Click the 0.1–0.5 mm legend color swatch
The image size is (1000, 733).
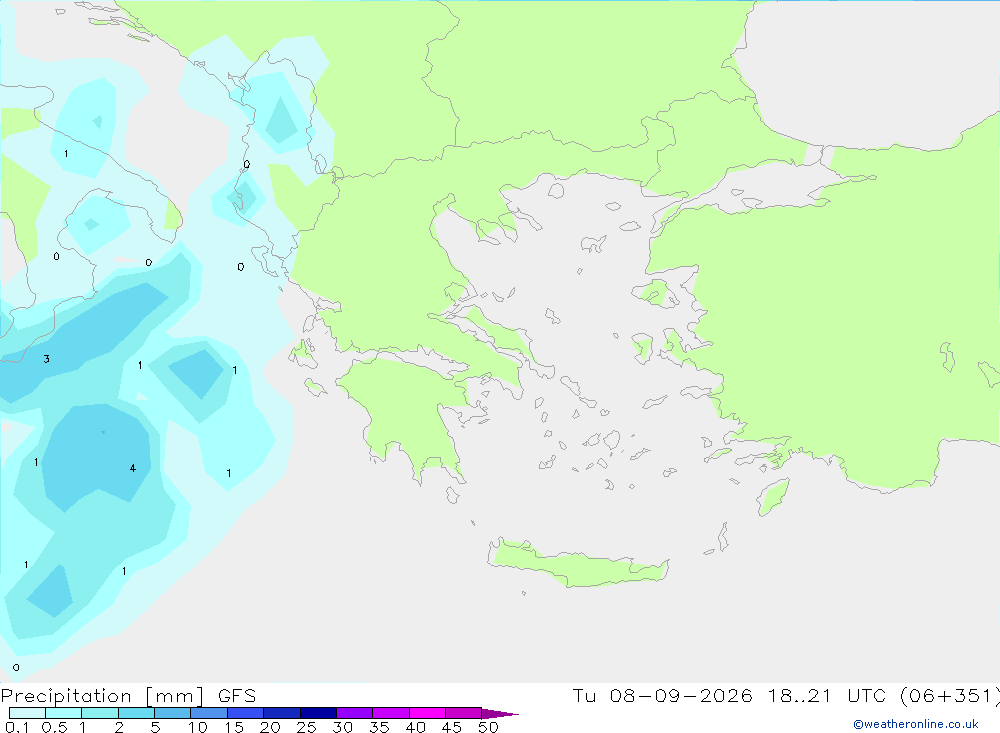(x=27, y=713)
